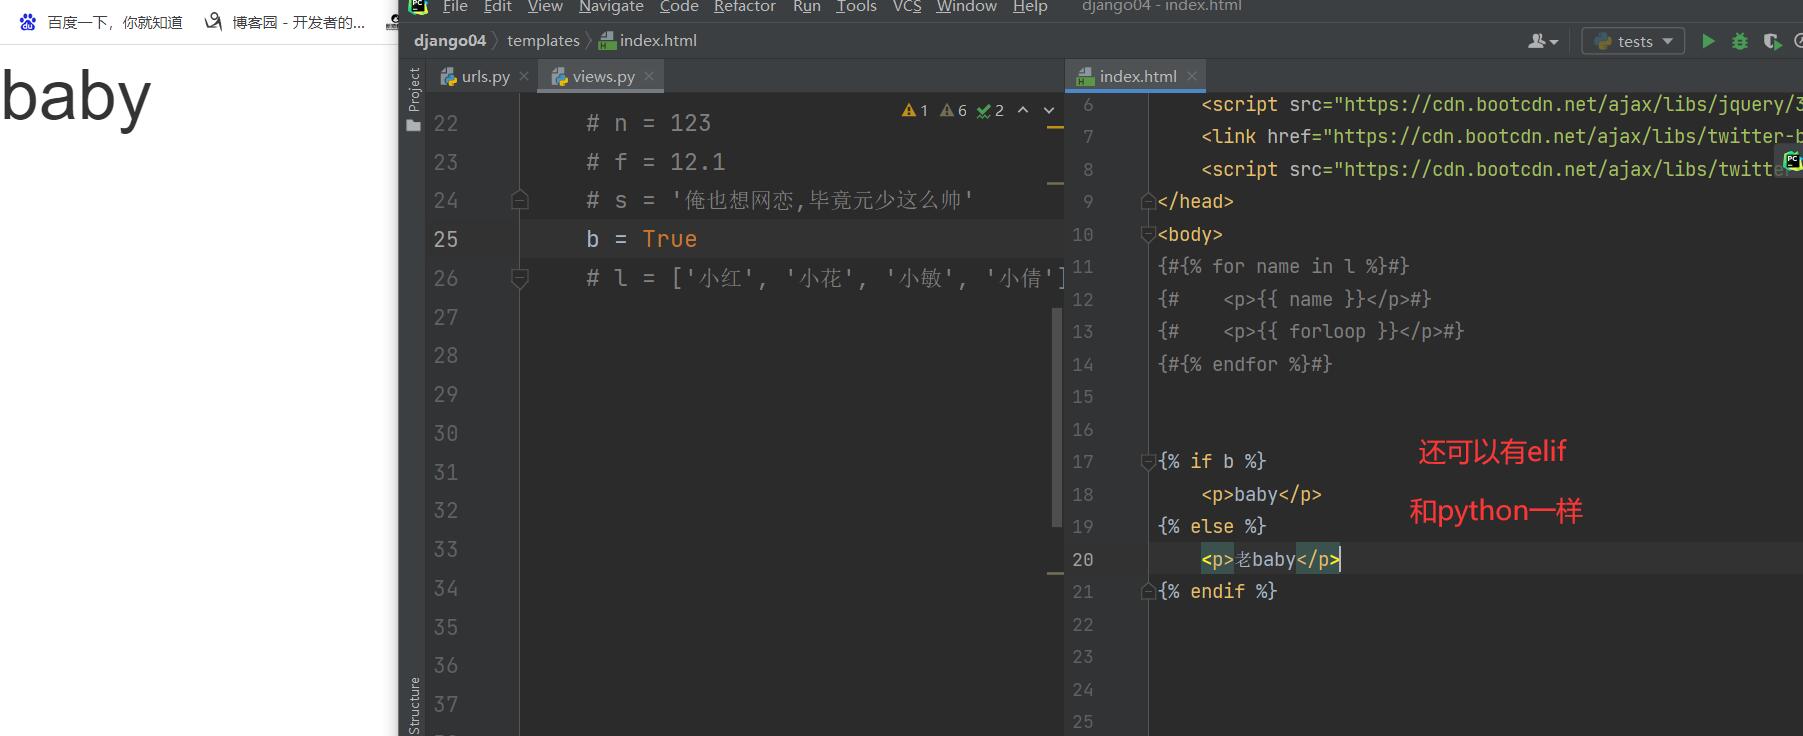Screen dimensions: 1803x736
Task: Fold the <body> tag at line 10
Action: coord(1148,235)
